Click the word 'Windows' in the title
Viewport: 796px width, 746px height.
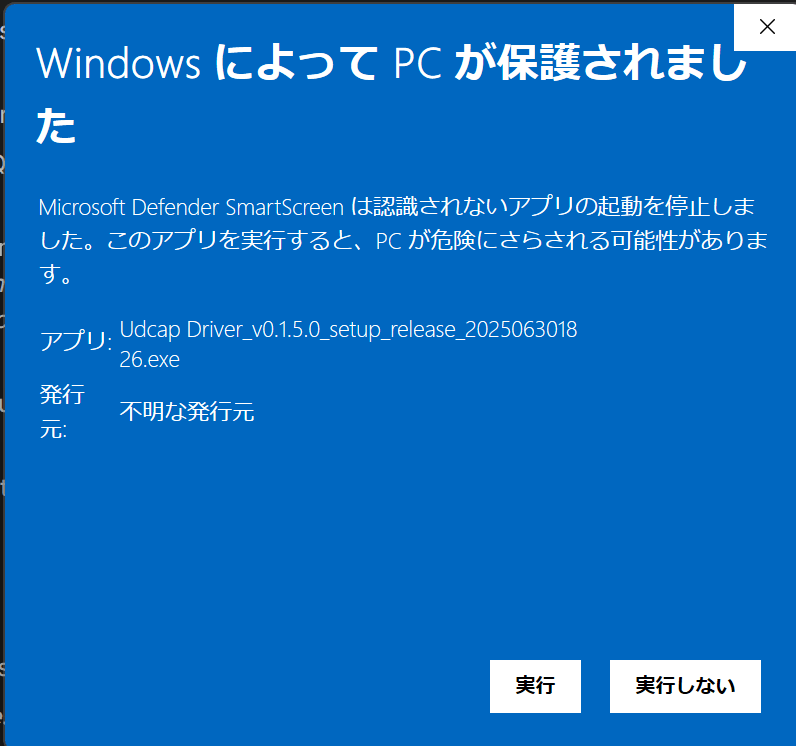tap(118, 64)
